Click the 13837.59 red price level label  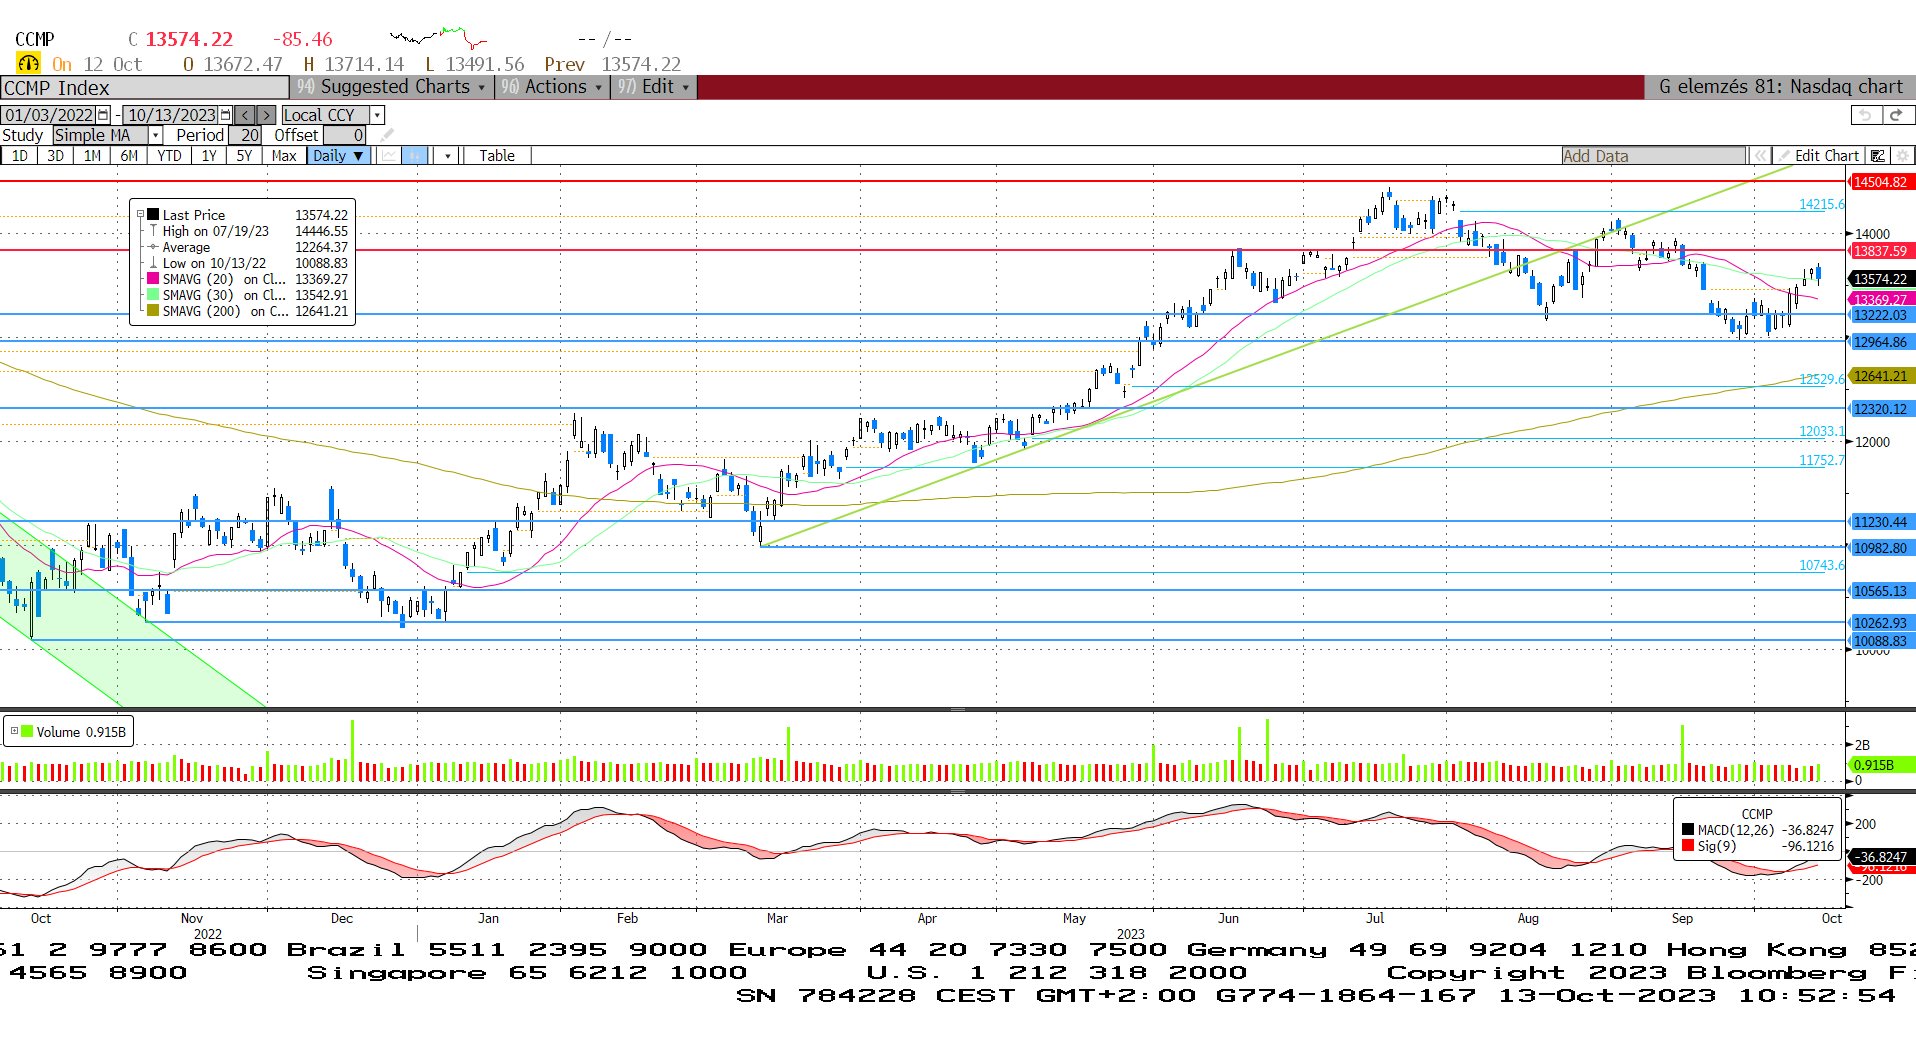coord(1882,251)
